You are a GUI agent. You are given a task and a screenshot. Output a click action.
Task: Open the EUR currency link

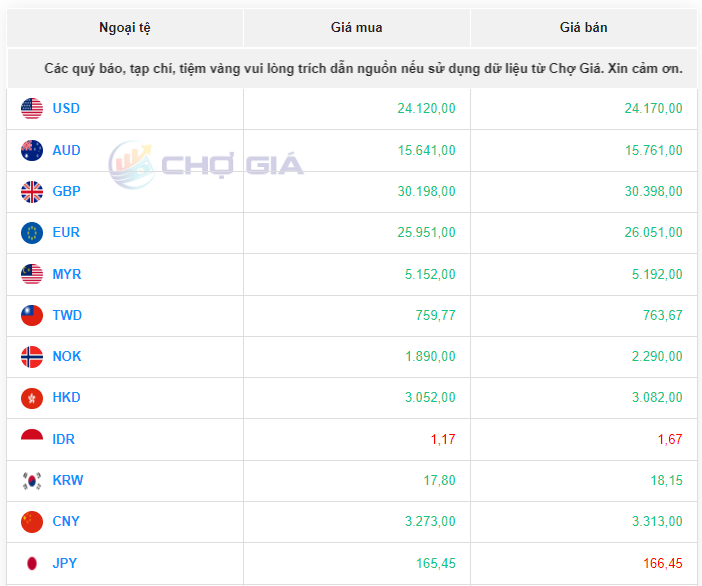(x=66, y=233)
